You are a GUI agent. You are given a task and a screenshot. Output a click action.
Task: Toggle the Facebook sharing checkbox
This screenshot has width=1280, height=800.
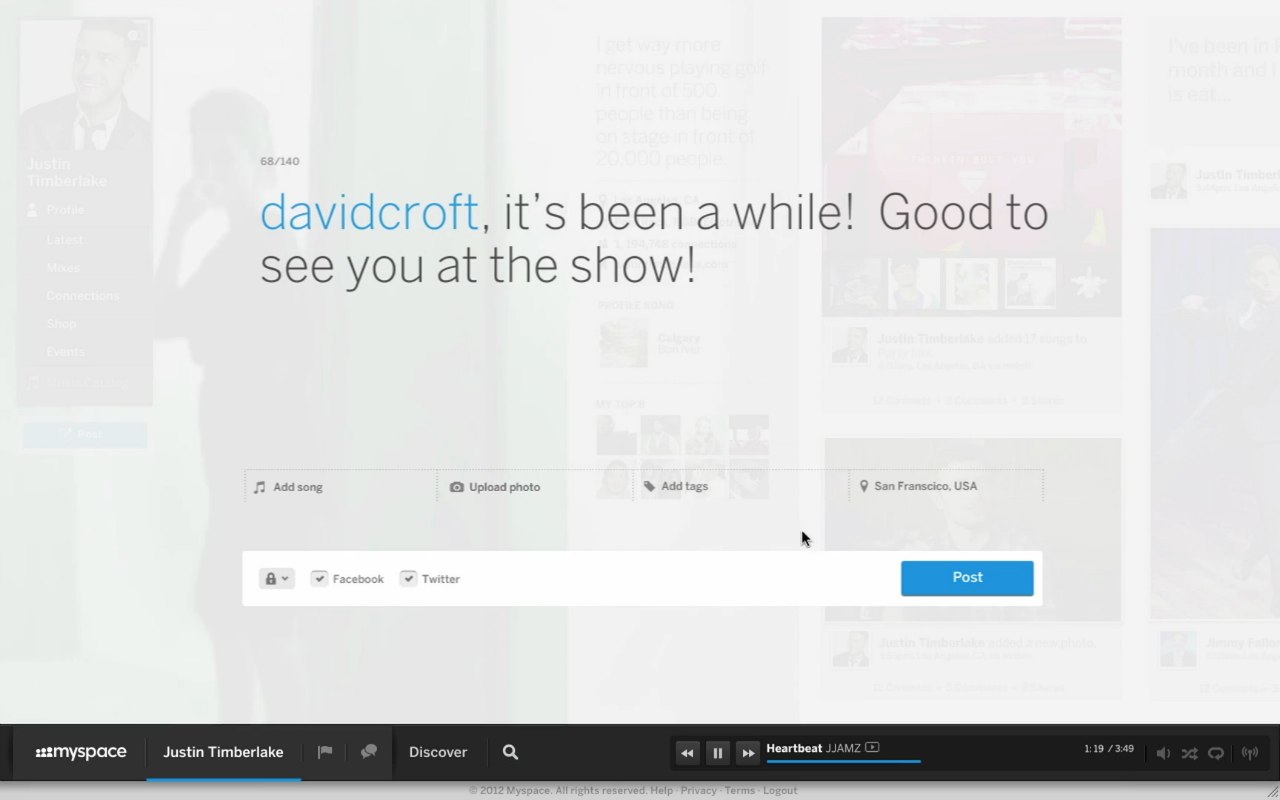[x=319, y=578]
